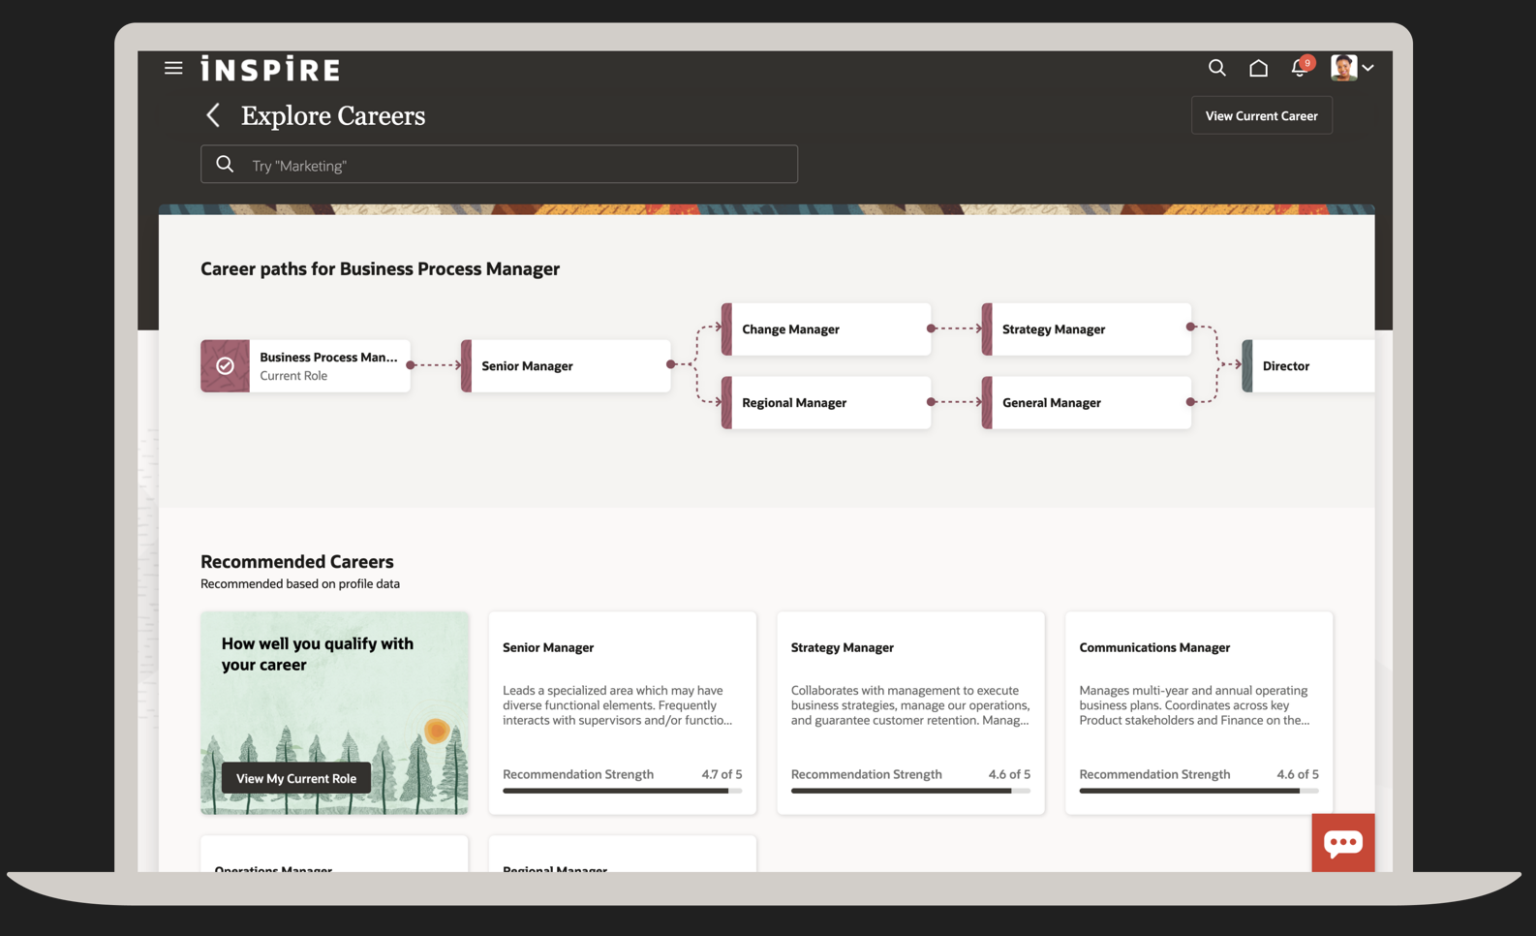Expand connections from the Senior Manager node
The width and height of the screenshot is (1536, 936).
point(668,366)
